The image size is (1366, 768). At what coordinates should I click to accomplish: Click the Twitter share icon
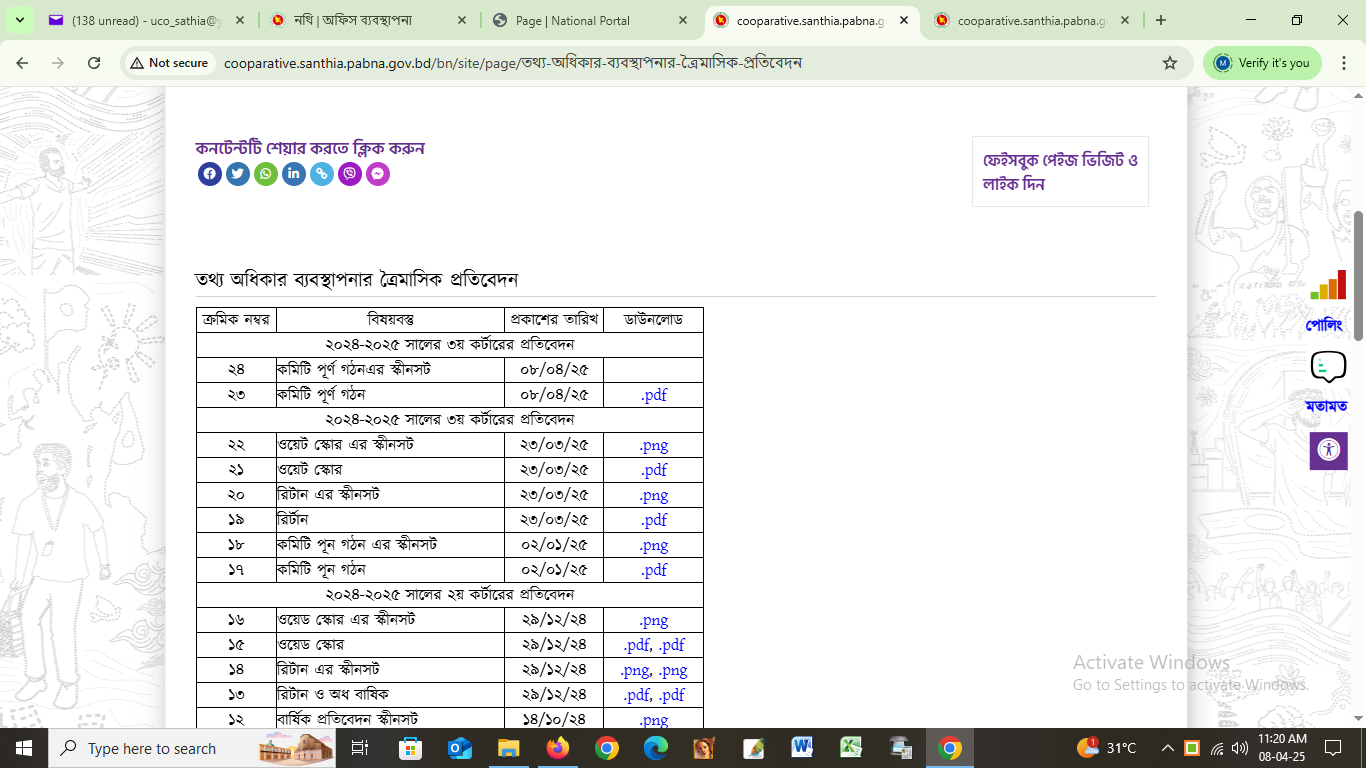pos(238,174)
